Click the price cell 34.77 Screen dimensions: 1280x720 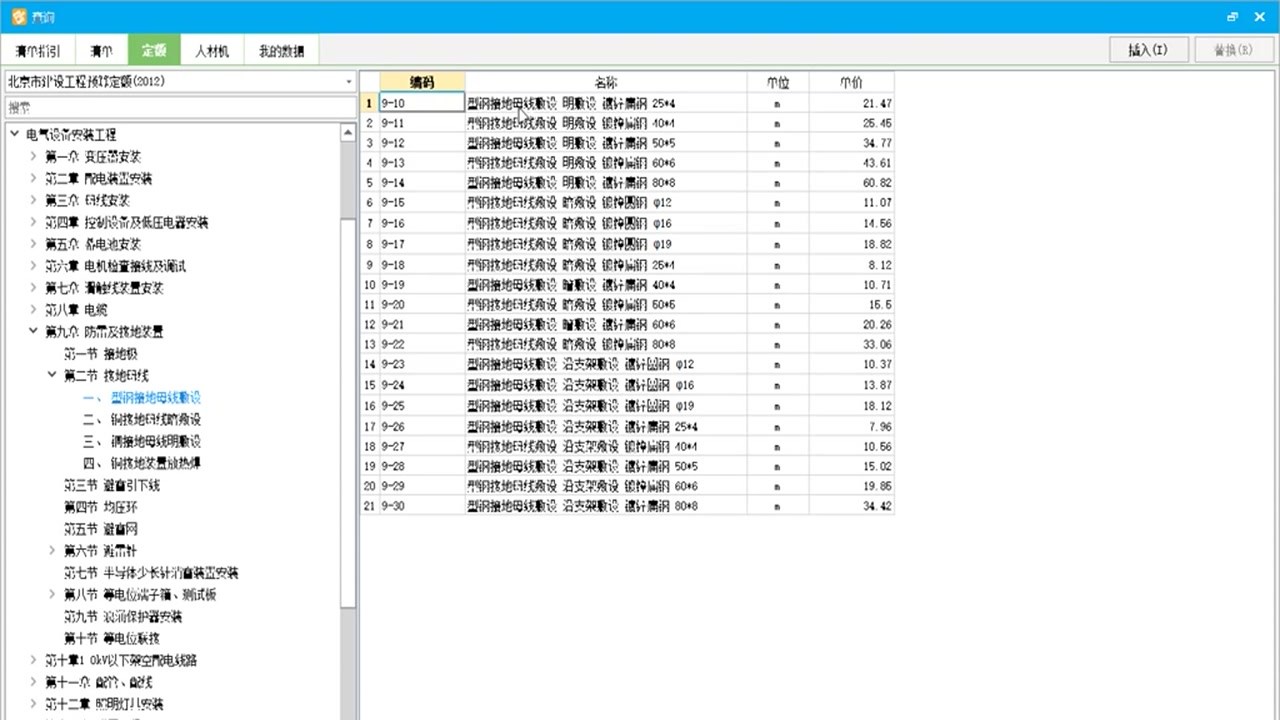851,143
